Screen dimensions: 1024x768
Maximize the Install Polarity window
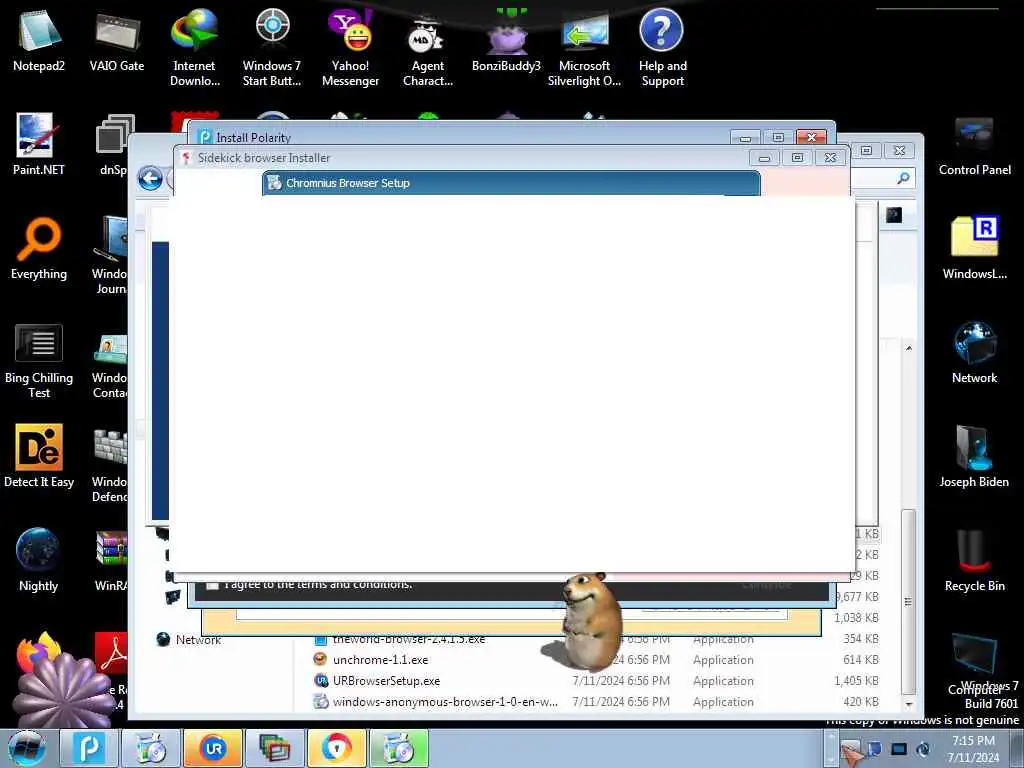point(778,137)
